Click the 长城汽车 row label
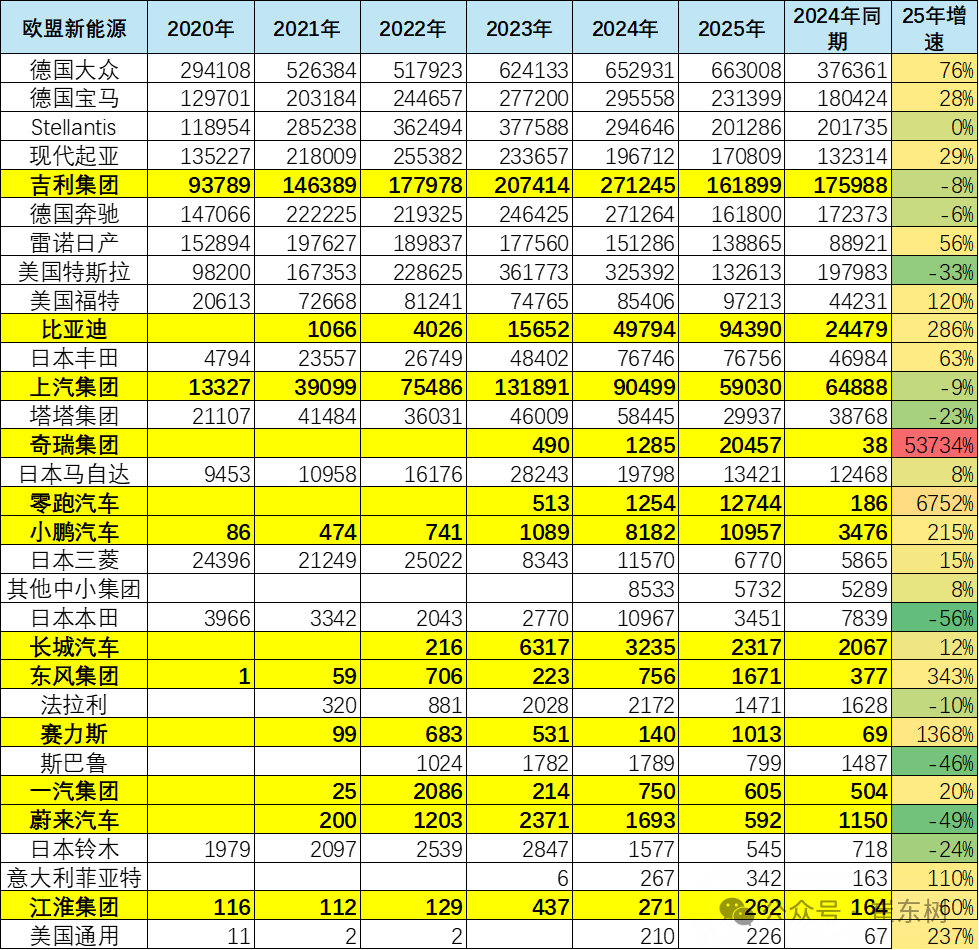Viewport: 979px width, 950px height. tap(74, 647)
